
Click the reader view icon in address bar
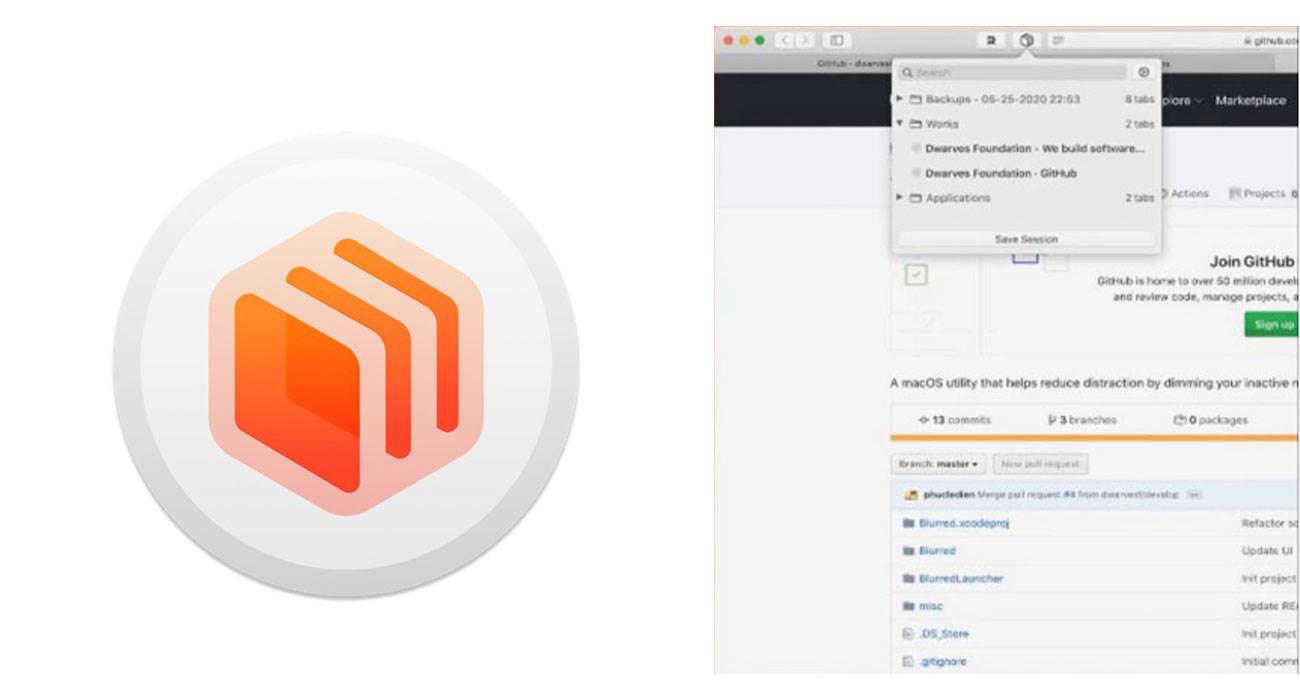click(1057, 40)
